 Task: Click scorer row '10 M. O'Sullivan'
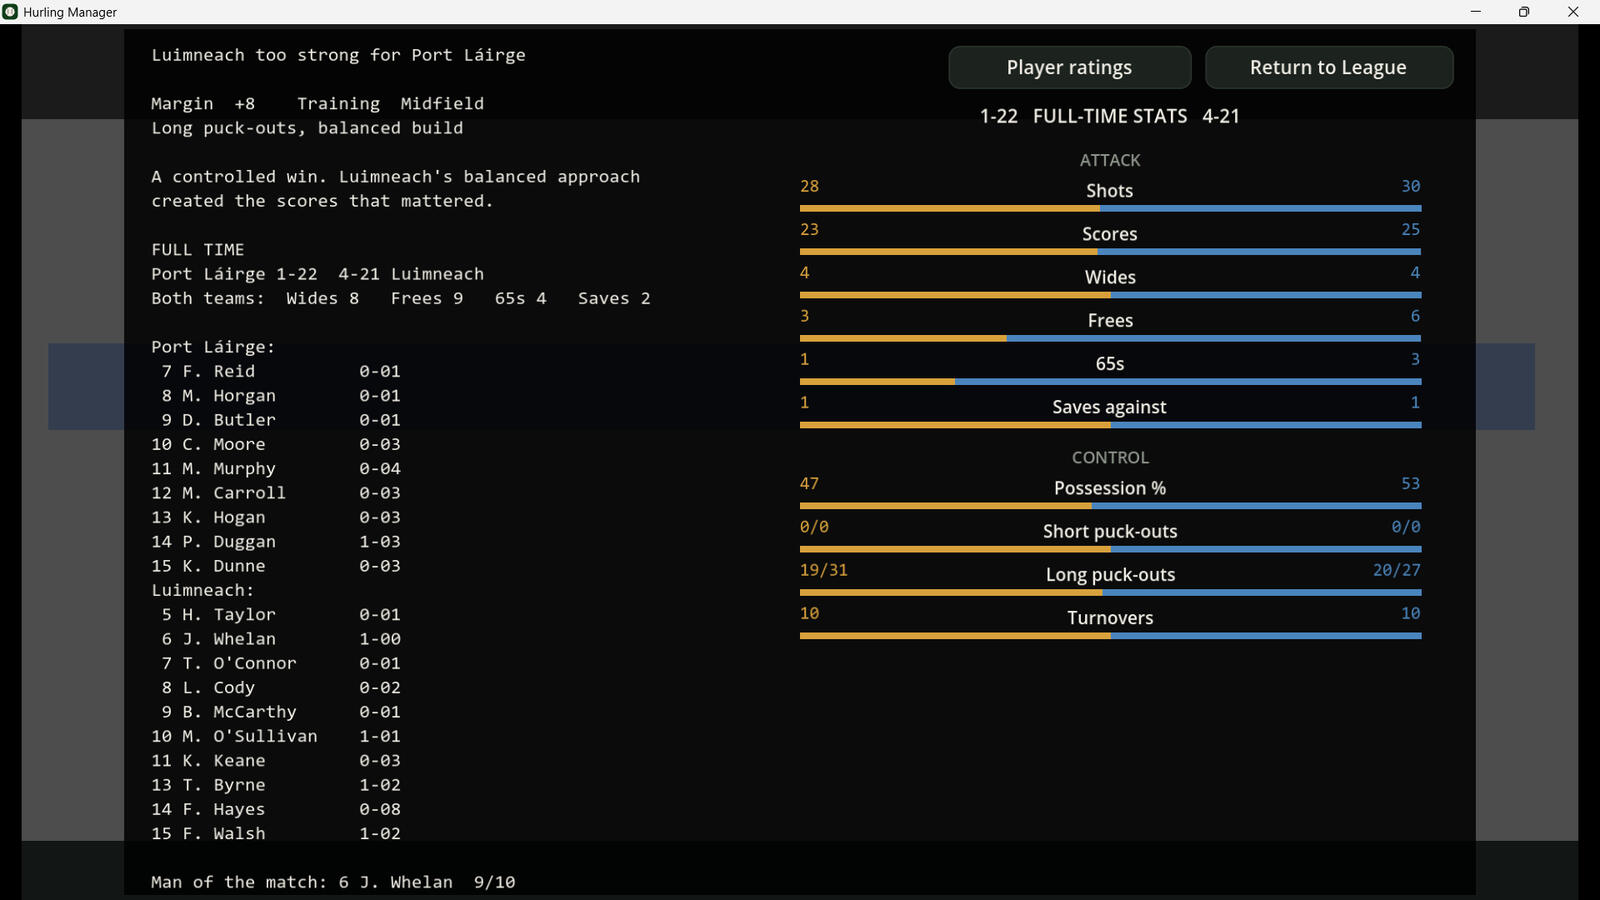(276, 736)
